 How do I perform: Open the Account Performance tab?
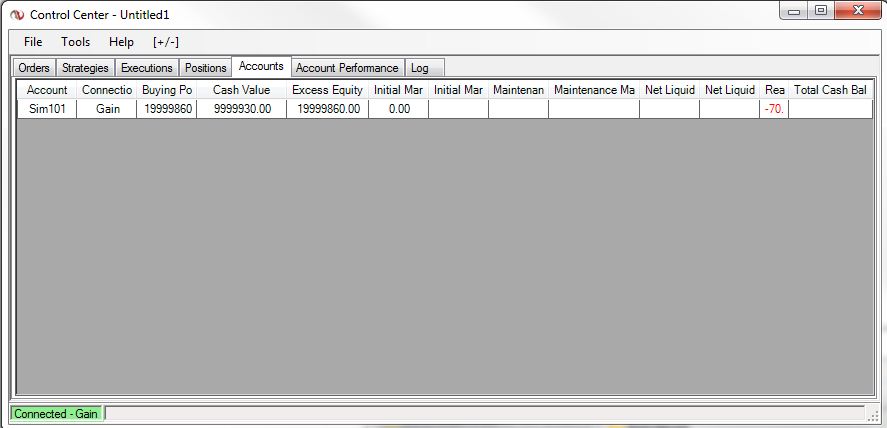point(347,68)
